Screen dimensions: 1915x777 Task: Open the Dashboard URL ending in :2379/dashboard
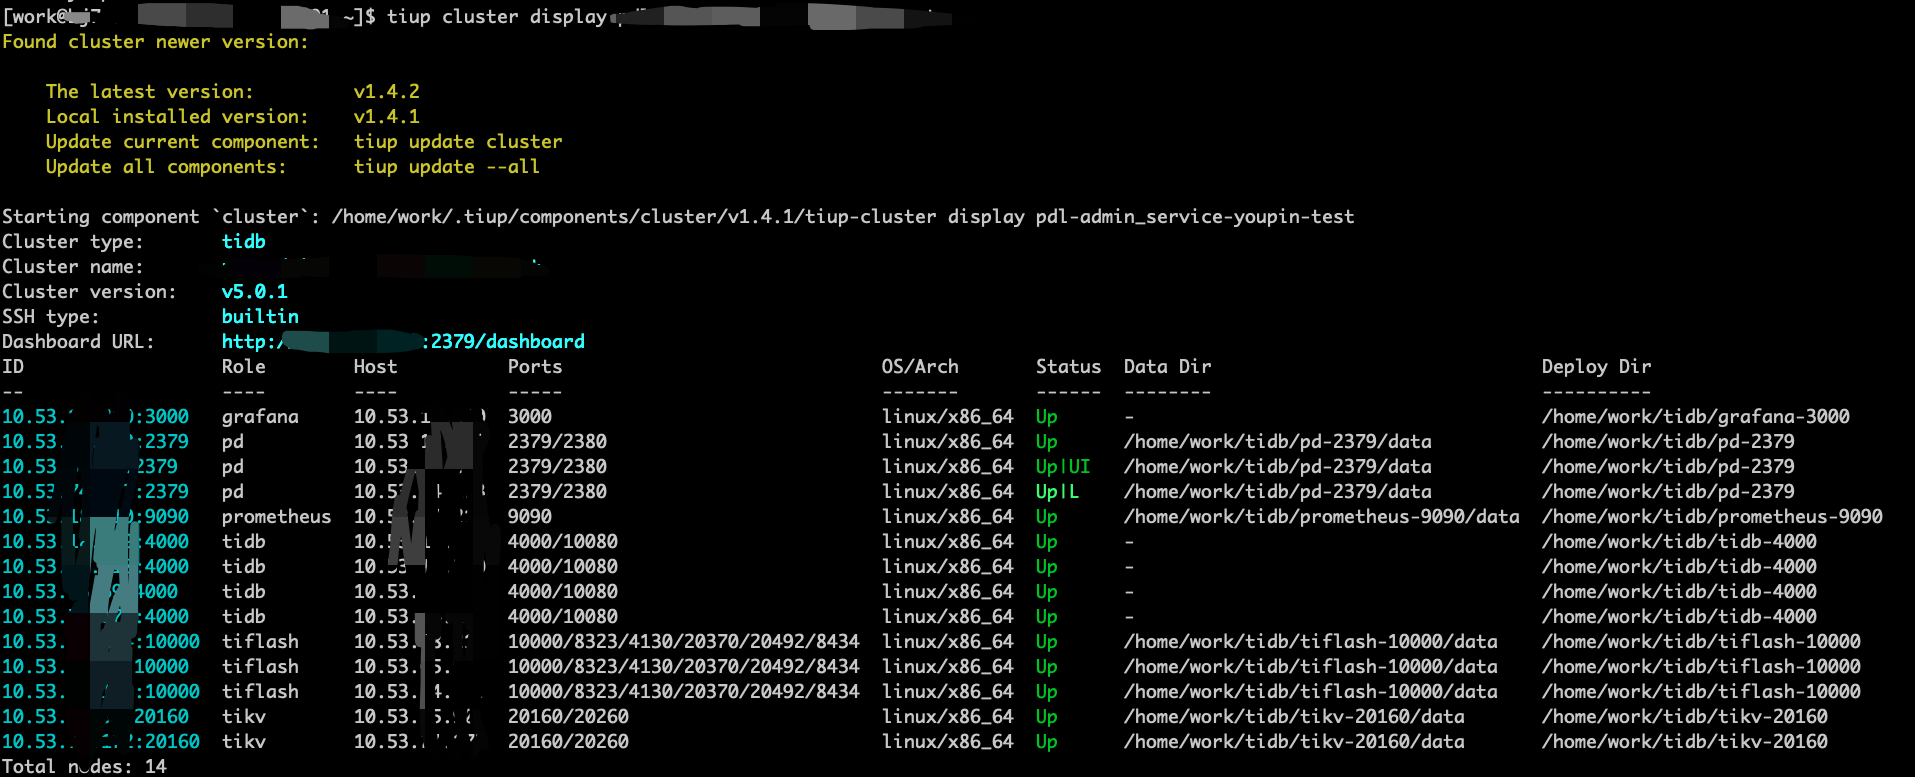tap(403, 342)
